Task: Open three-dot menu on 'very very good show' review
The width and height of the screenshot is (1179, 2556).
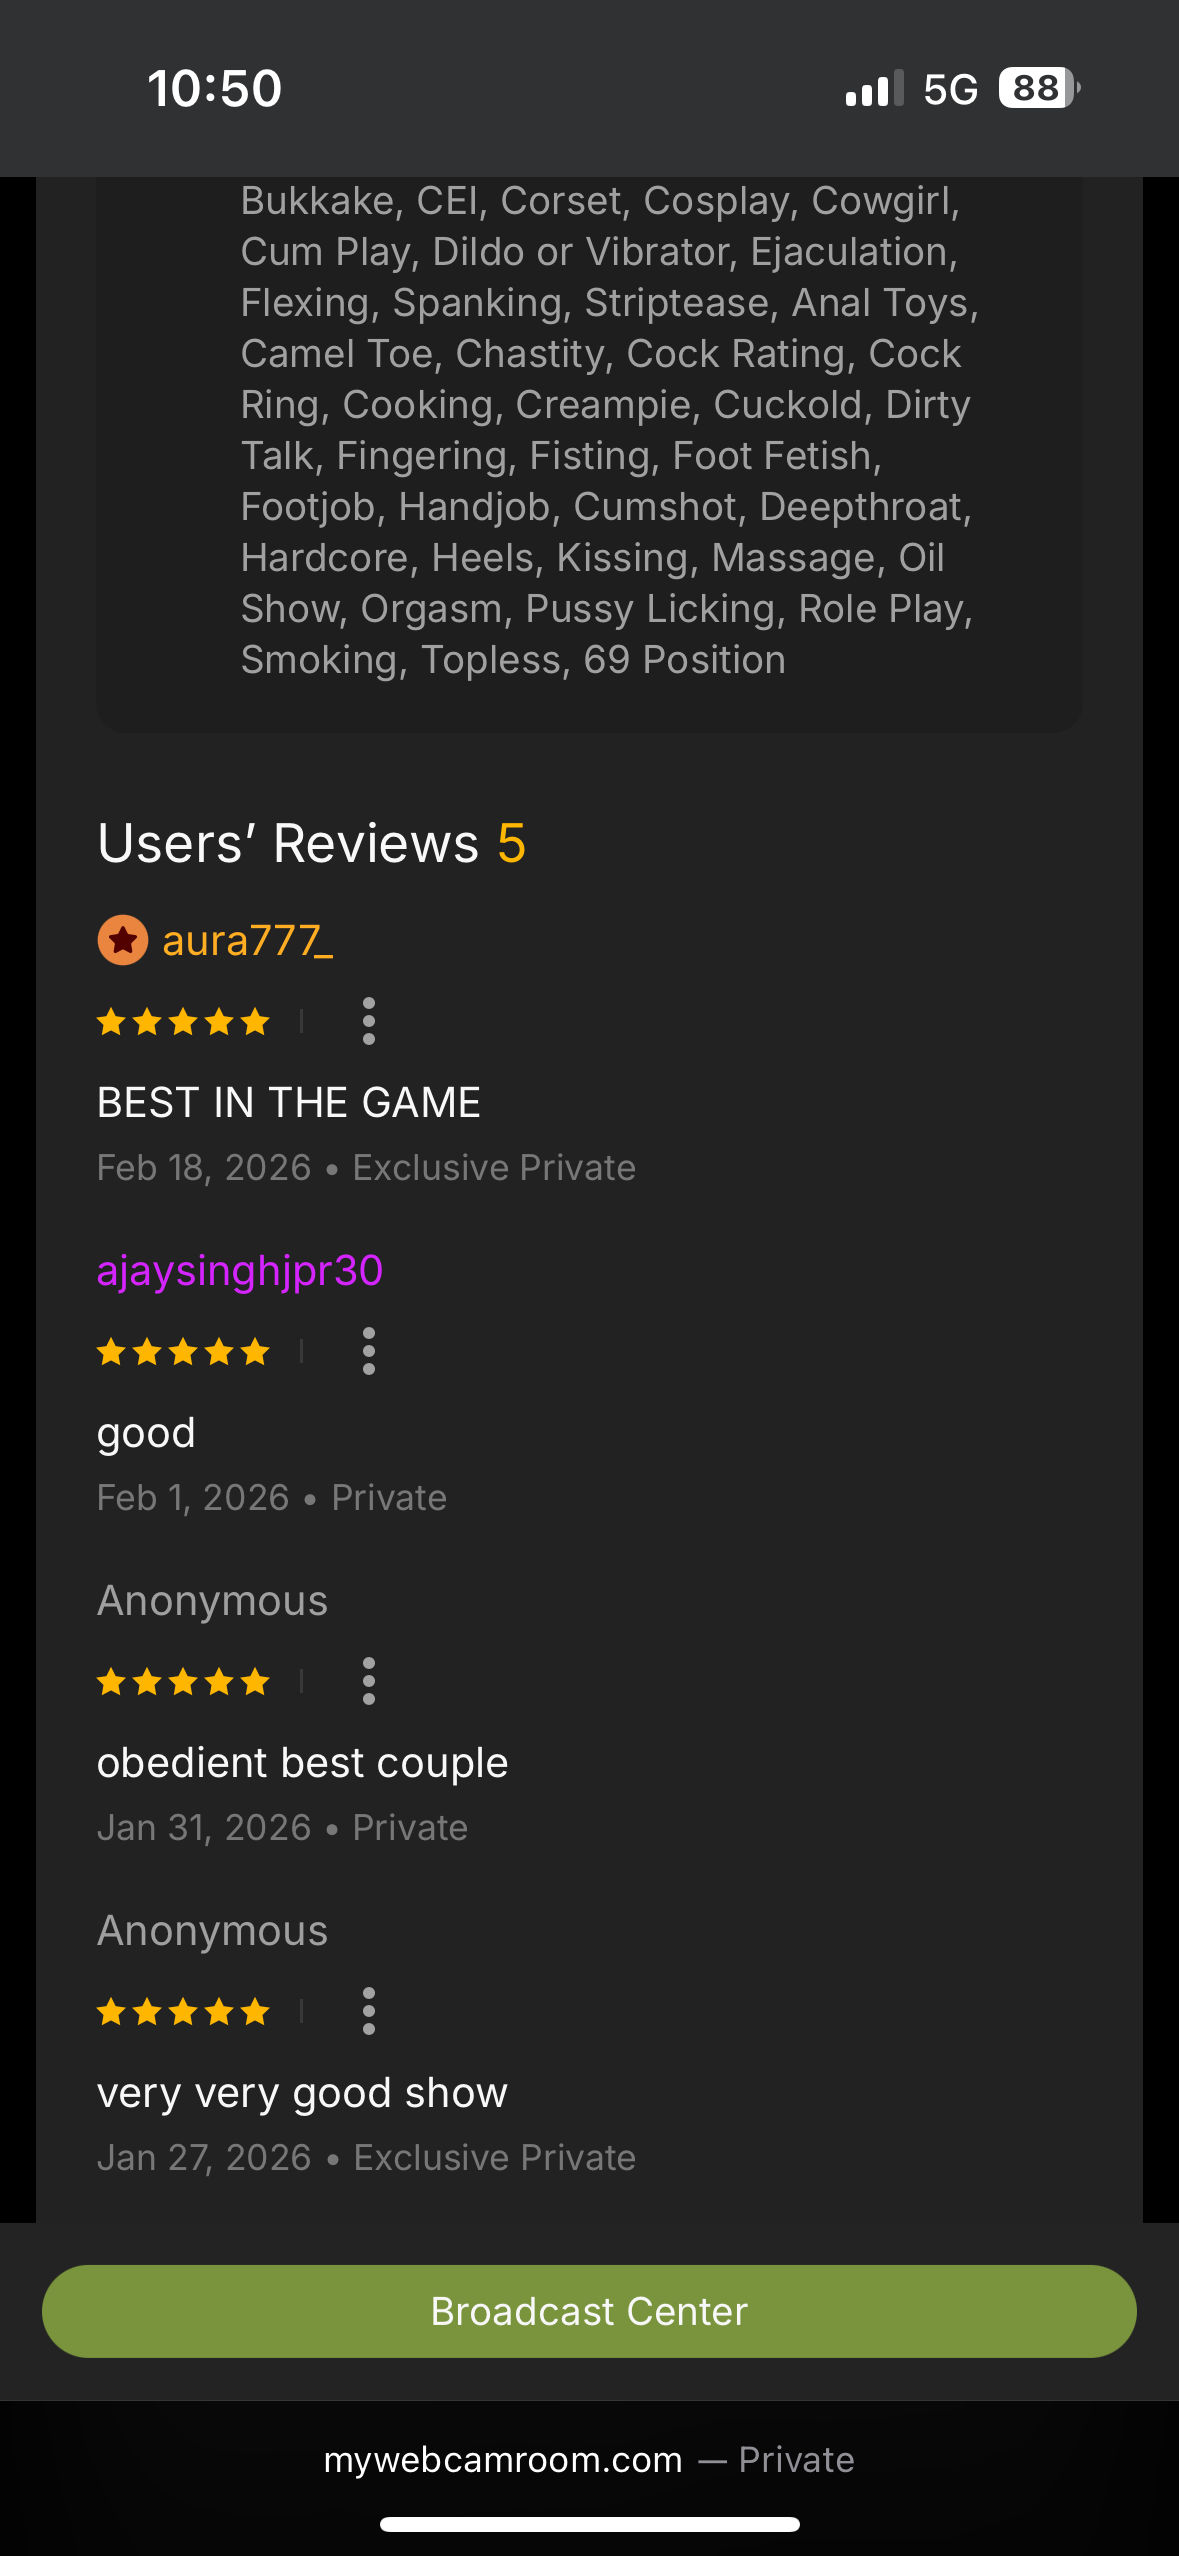Action: pos(369,2011)
